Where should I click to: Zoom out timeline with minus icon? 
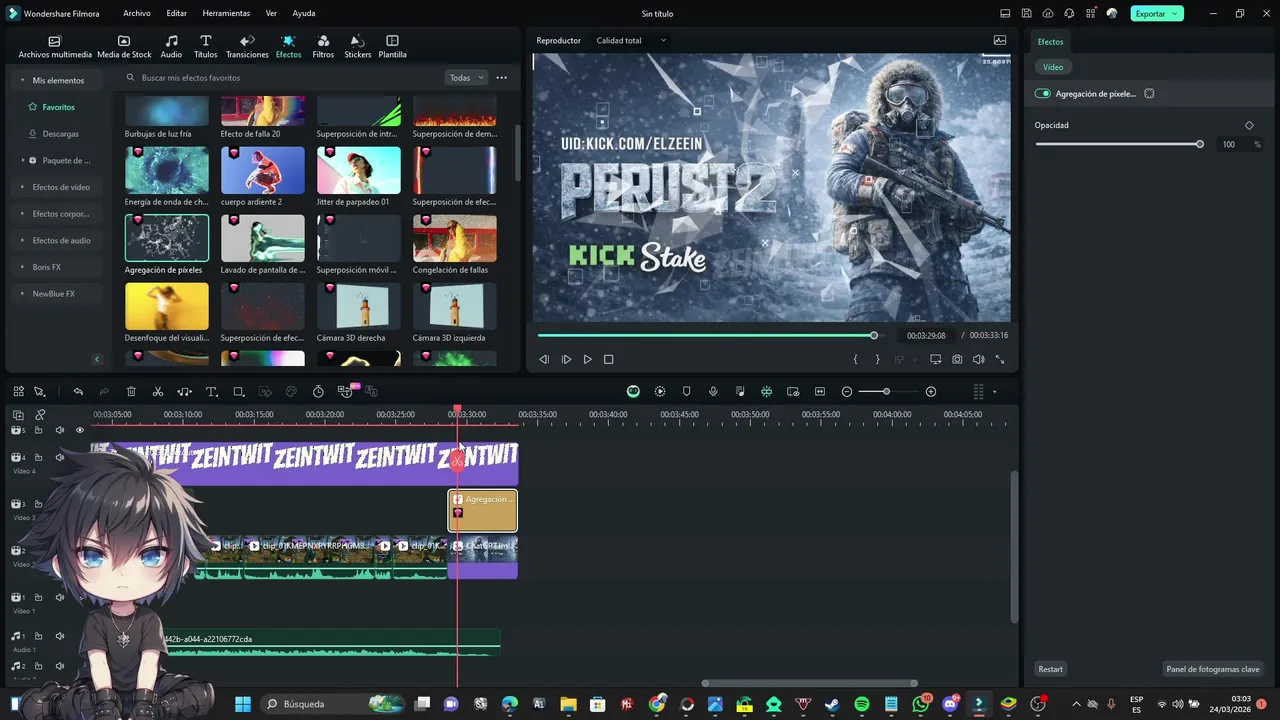click(847, 392)
